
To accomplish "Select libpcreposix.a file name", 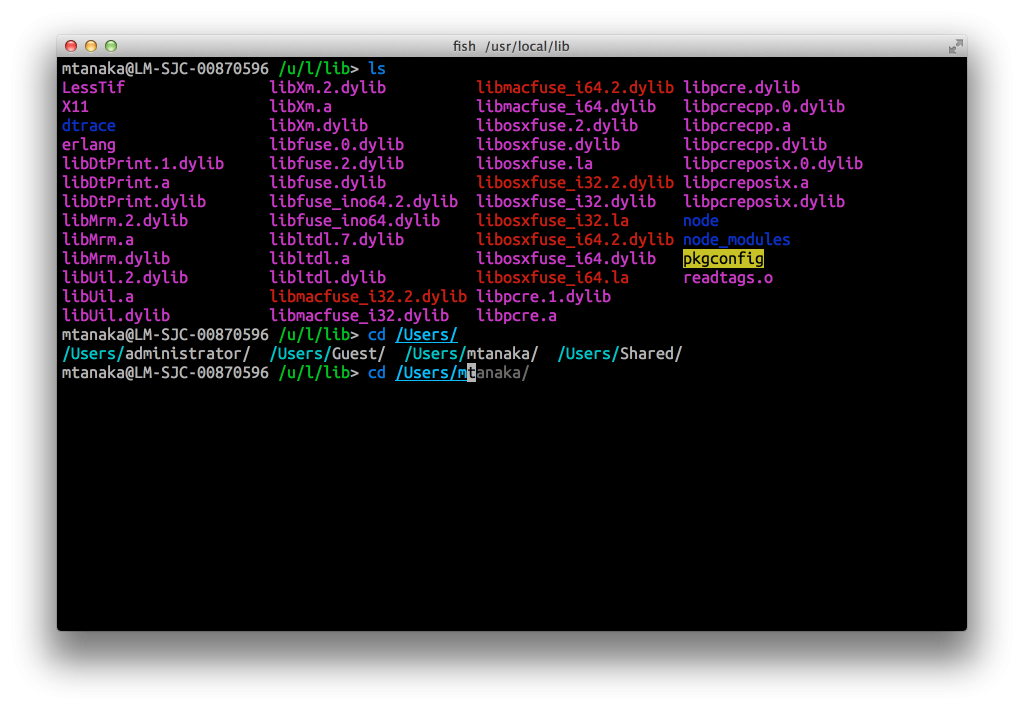I will (746, 182).
